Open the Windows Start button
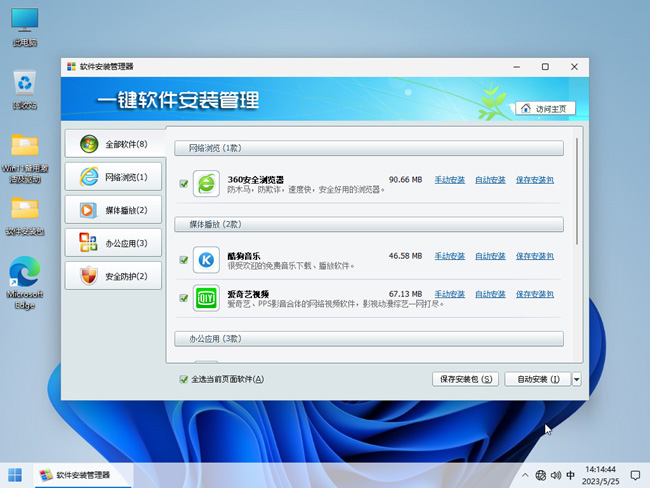This screenshot has height=488, width=650. 15,475
